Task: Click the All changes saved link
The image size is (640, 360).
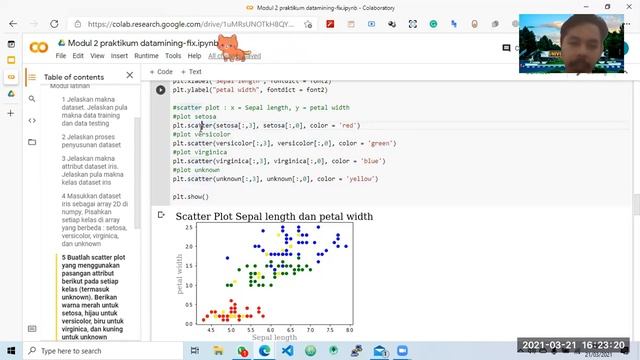Action: 234,56
